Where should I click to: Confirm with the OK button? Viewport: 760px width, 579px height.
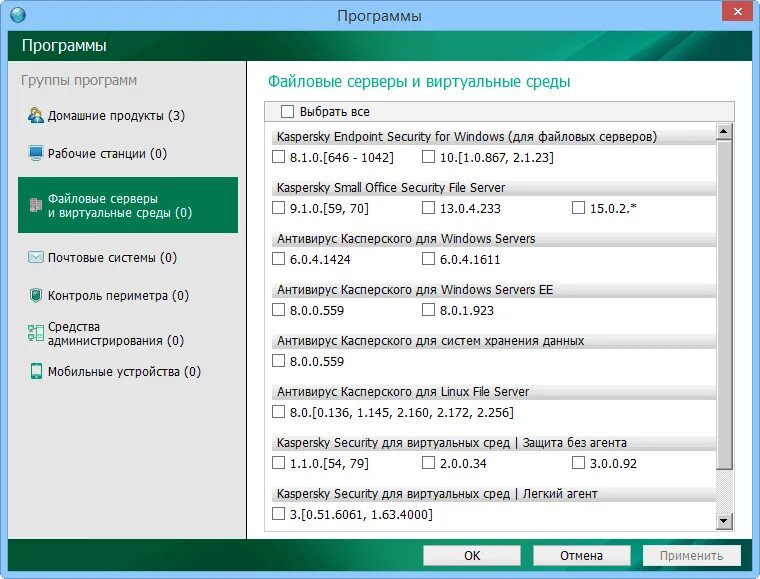point(472,555)
